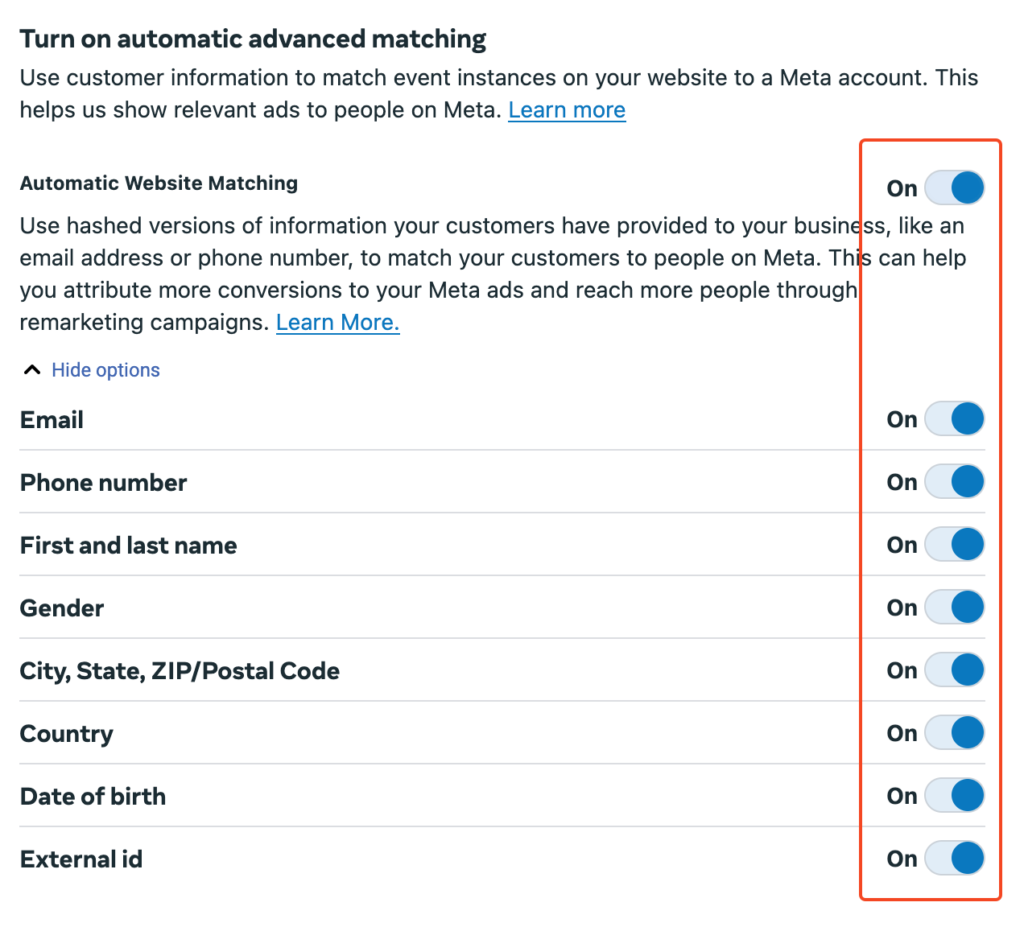Click the Country row label
This screenshot has height=927, width=1024.
66,733
